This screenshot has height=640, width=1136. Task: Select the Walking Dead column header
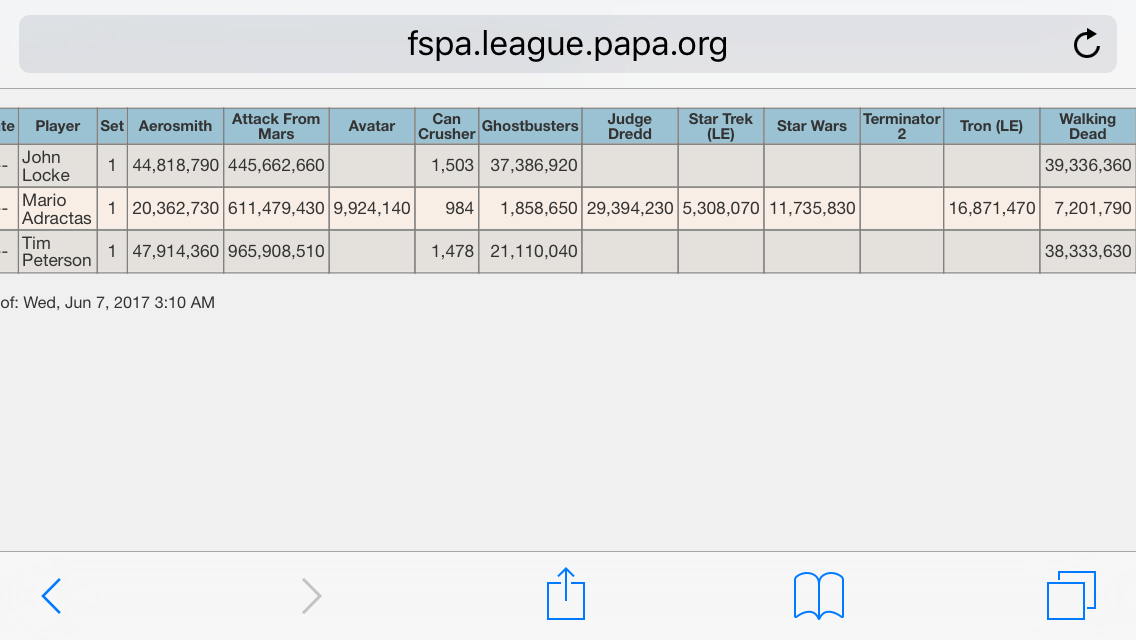click(1087, 126)
